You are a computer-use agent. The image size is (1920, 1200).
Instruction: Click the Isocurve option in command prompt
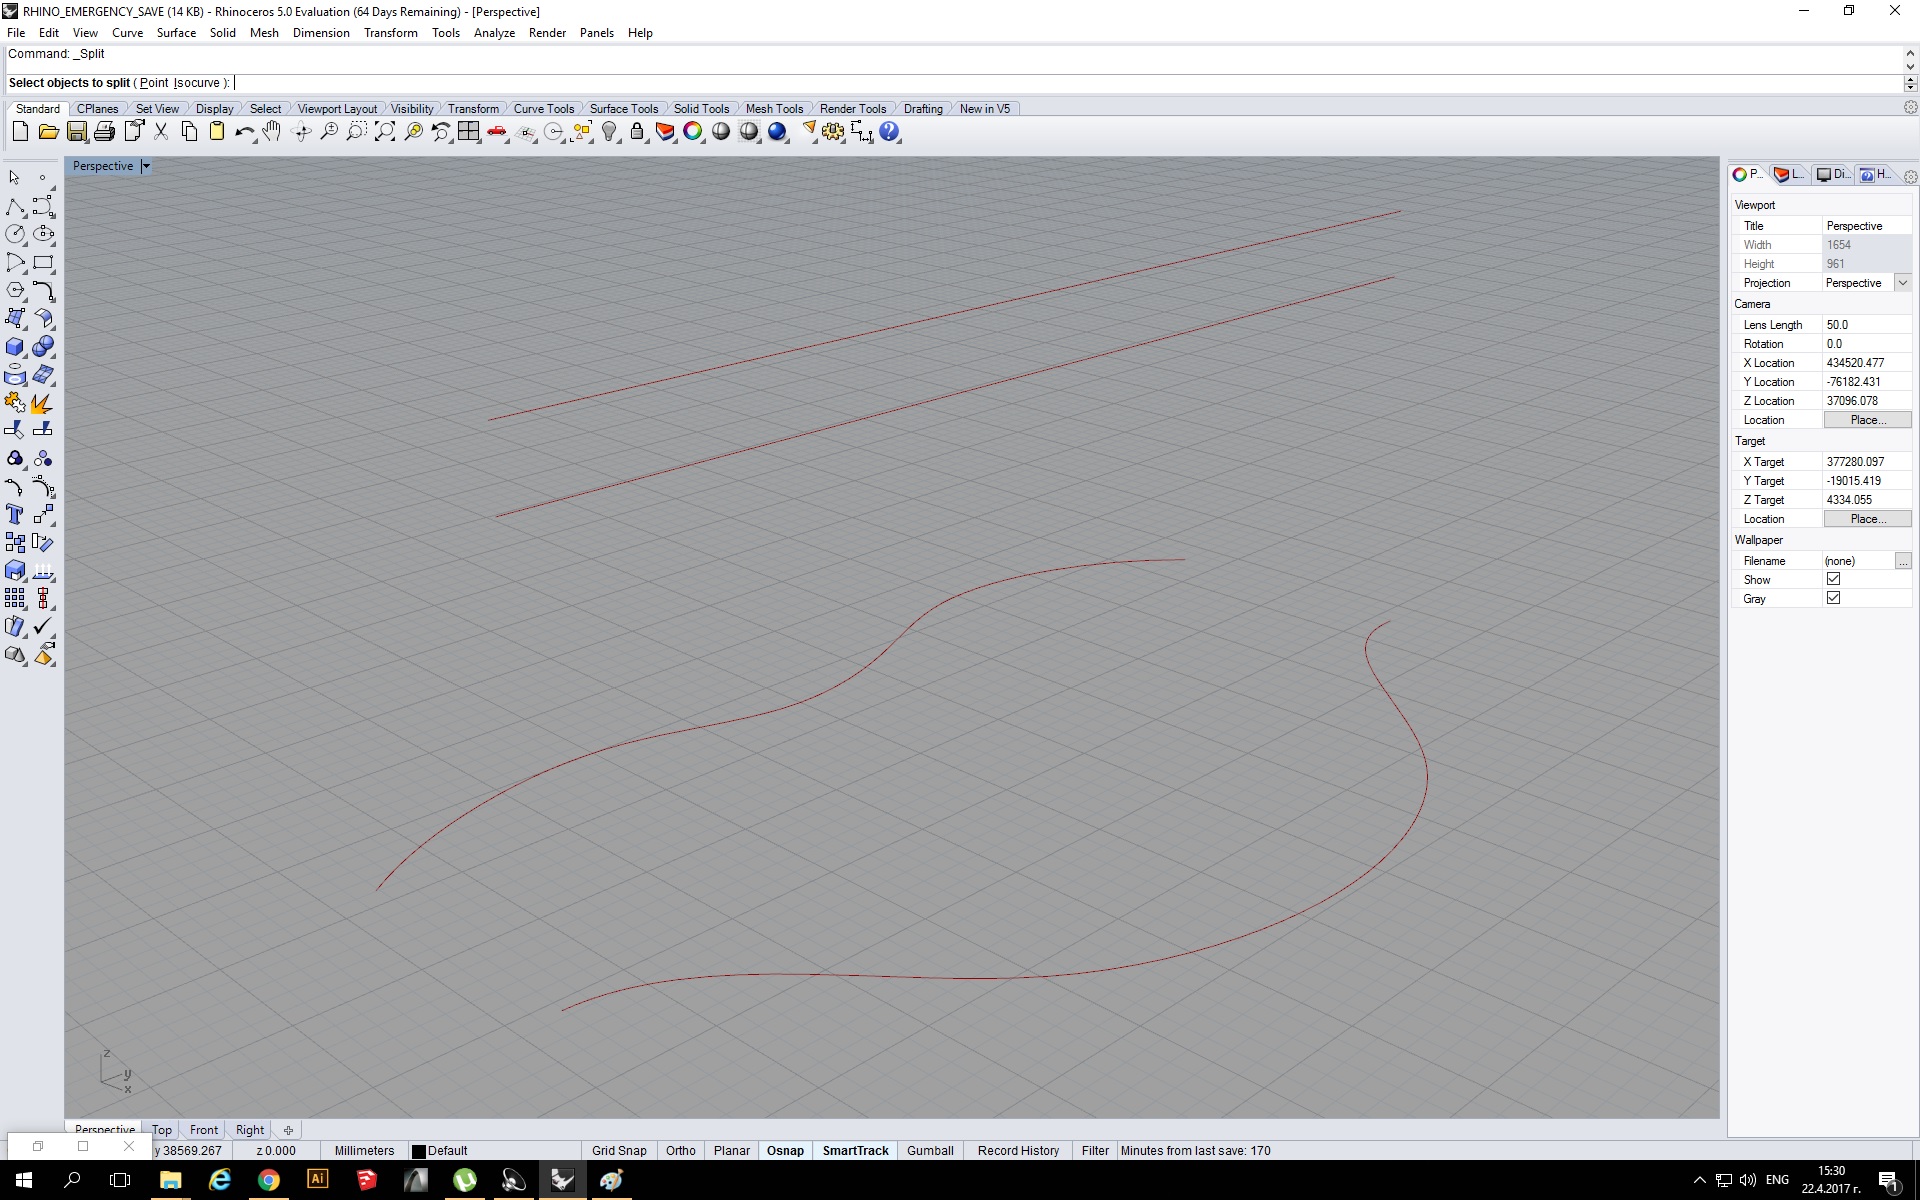coord(197,83)
